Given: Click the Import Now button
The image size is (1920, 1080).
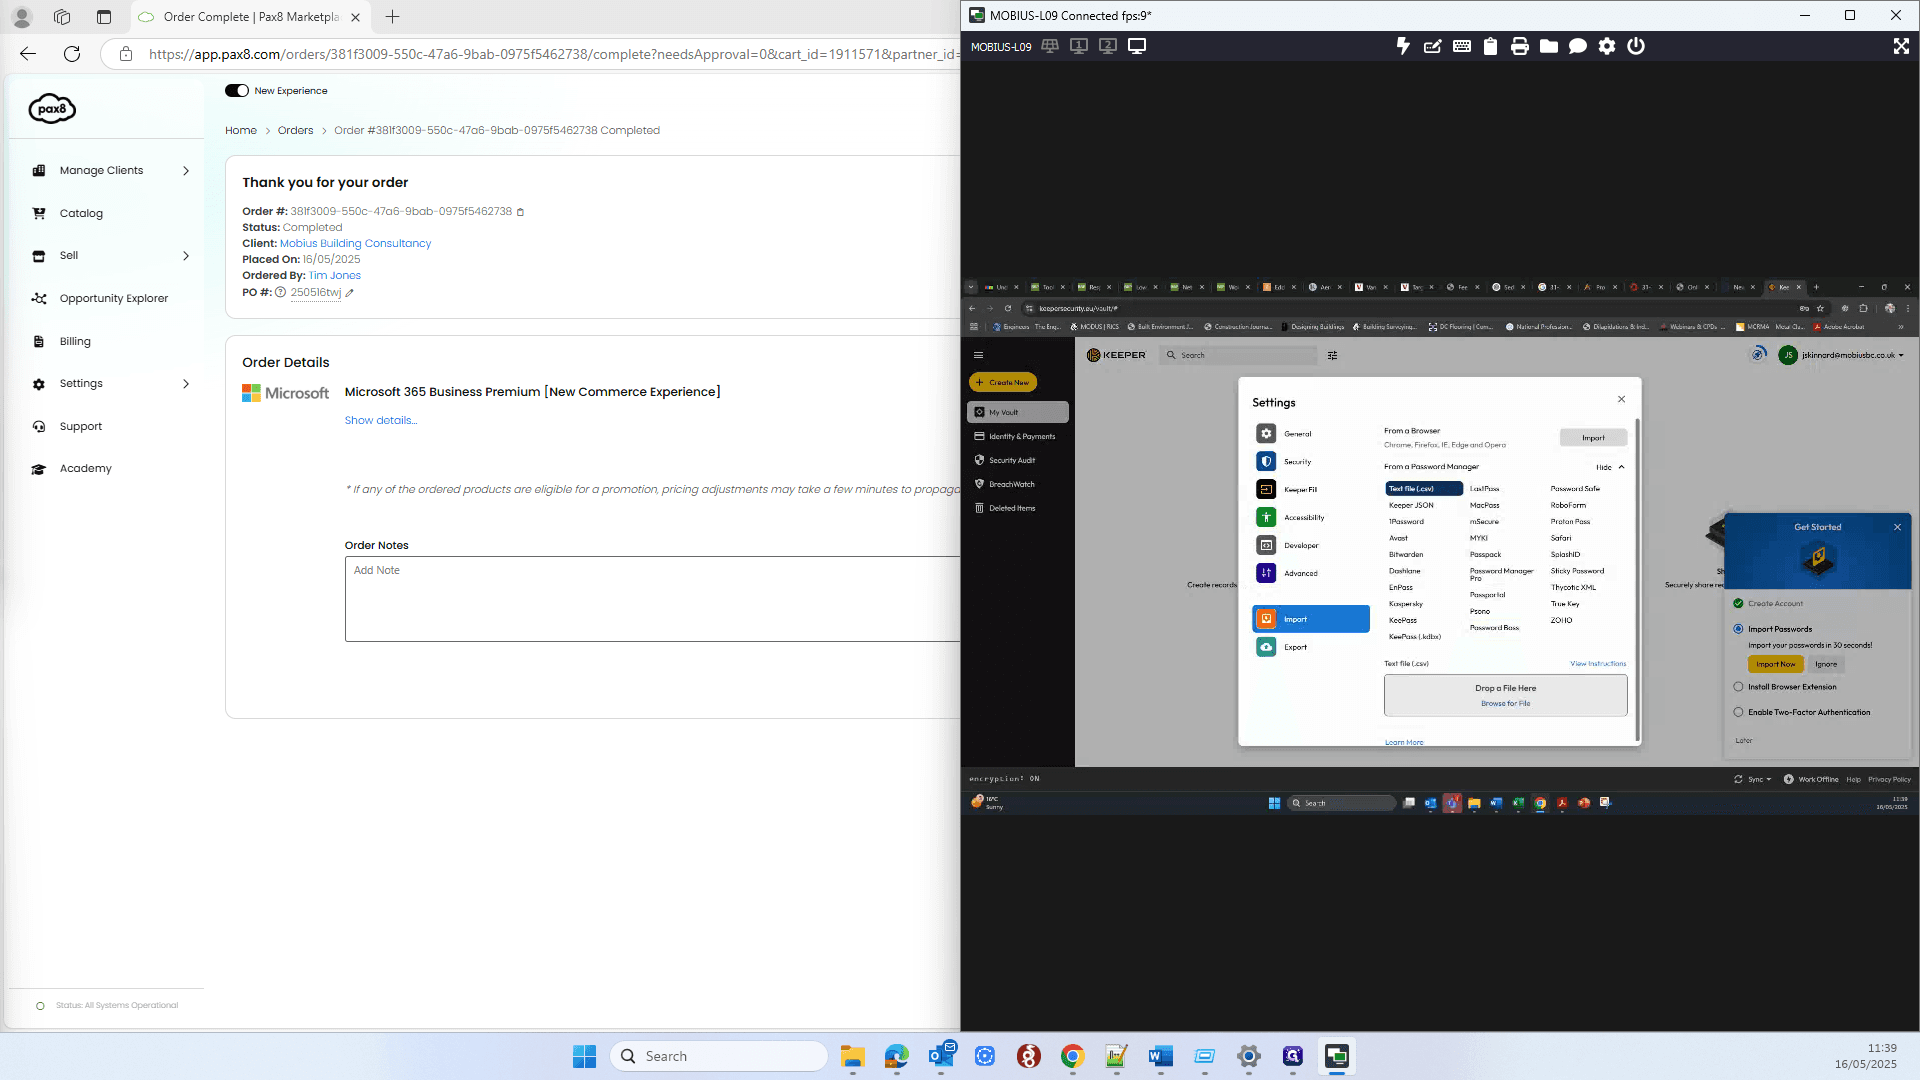Looking at the screenshot, I should pyautogui.click(x=1776, y=664).
